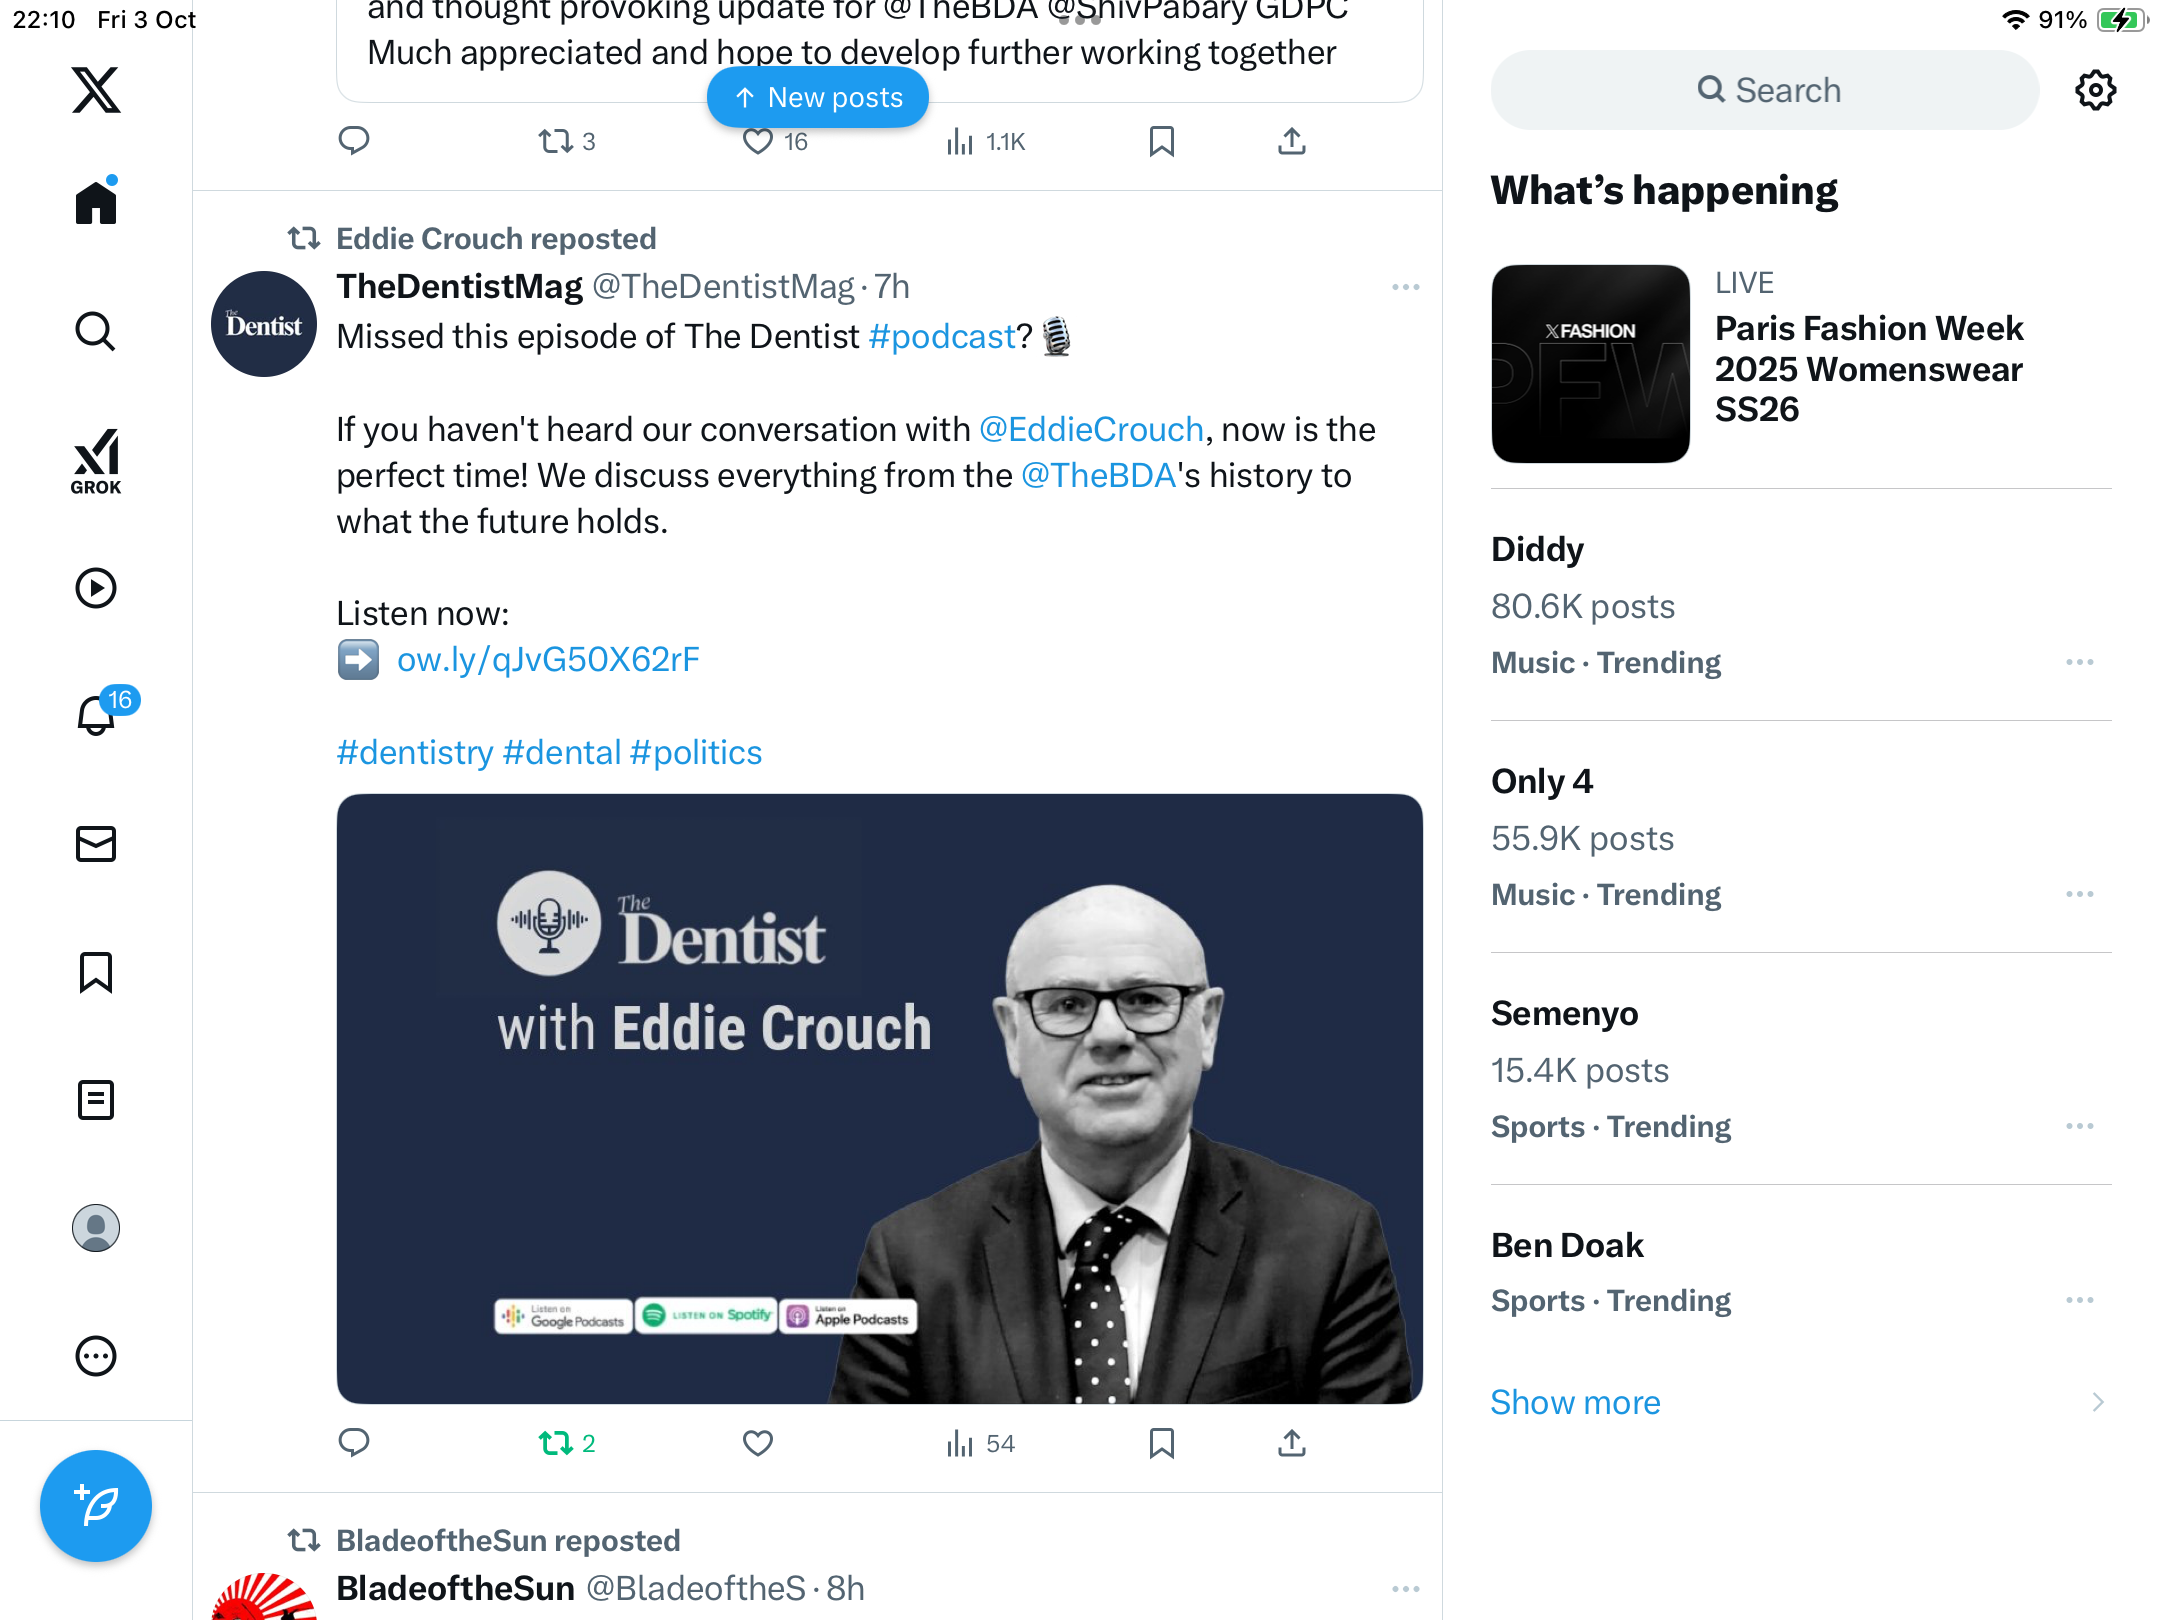Screen dimensions: 2160x1620
Task: Open Grok from the sidebar
Action: [x=96, y=461]
